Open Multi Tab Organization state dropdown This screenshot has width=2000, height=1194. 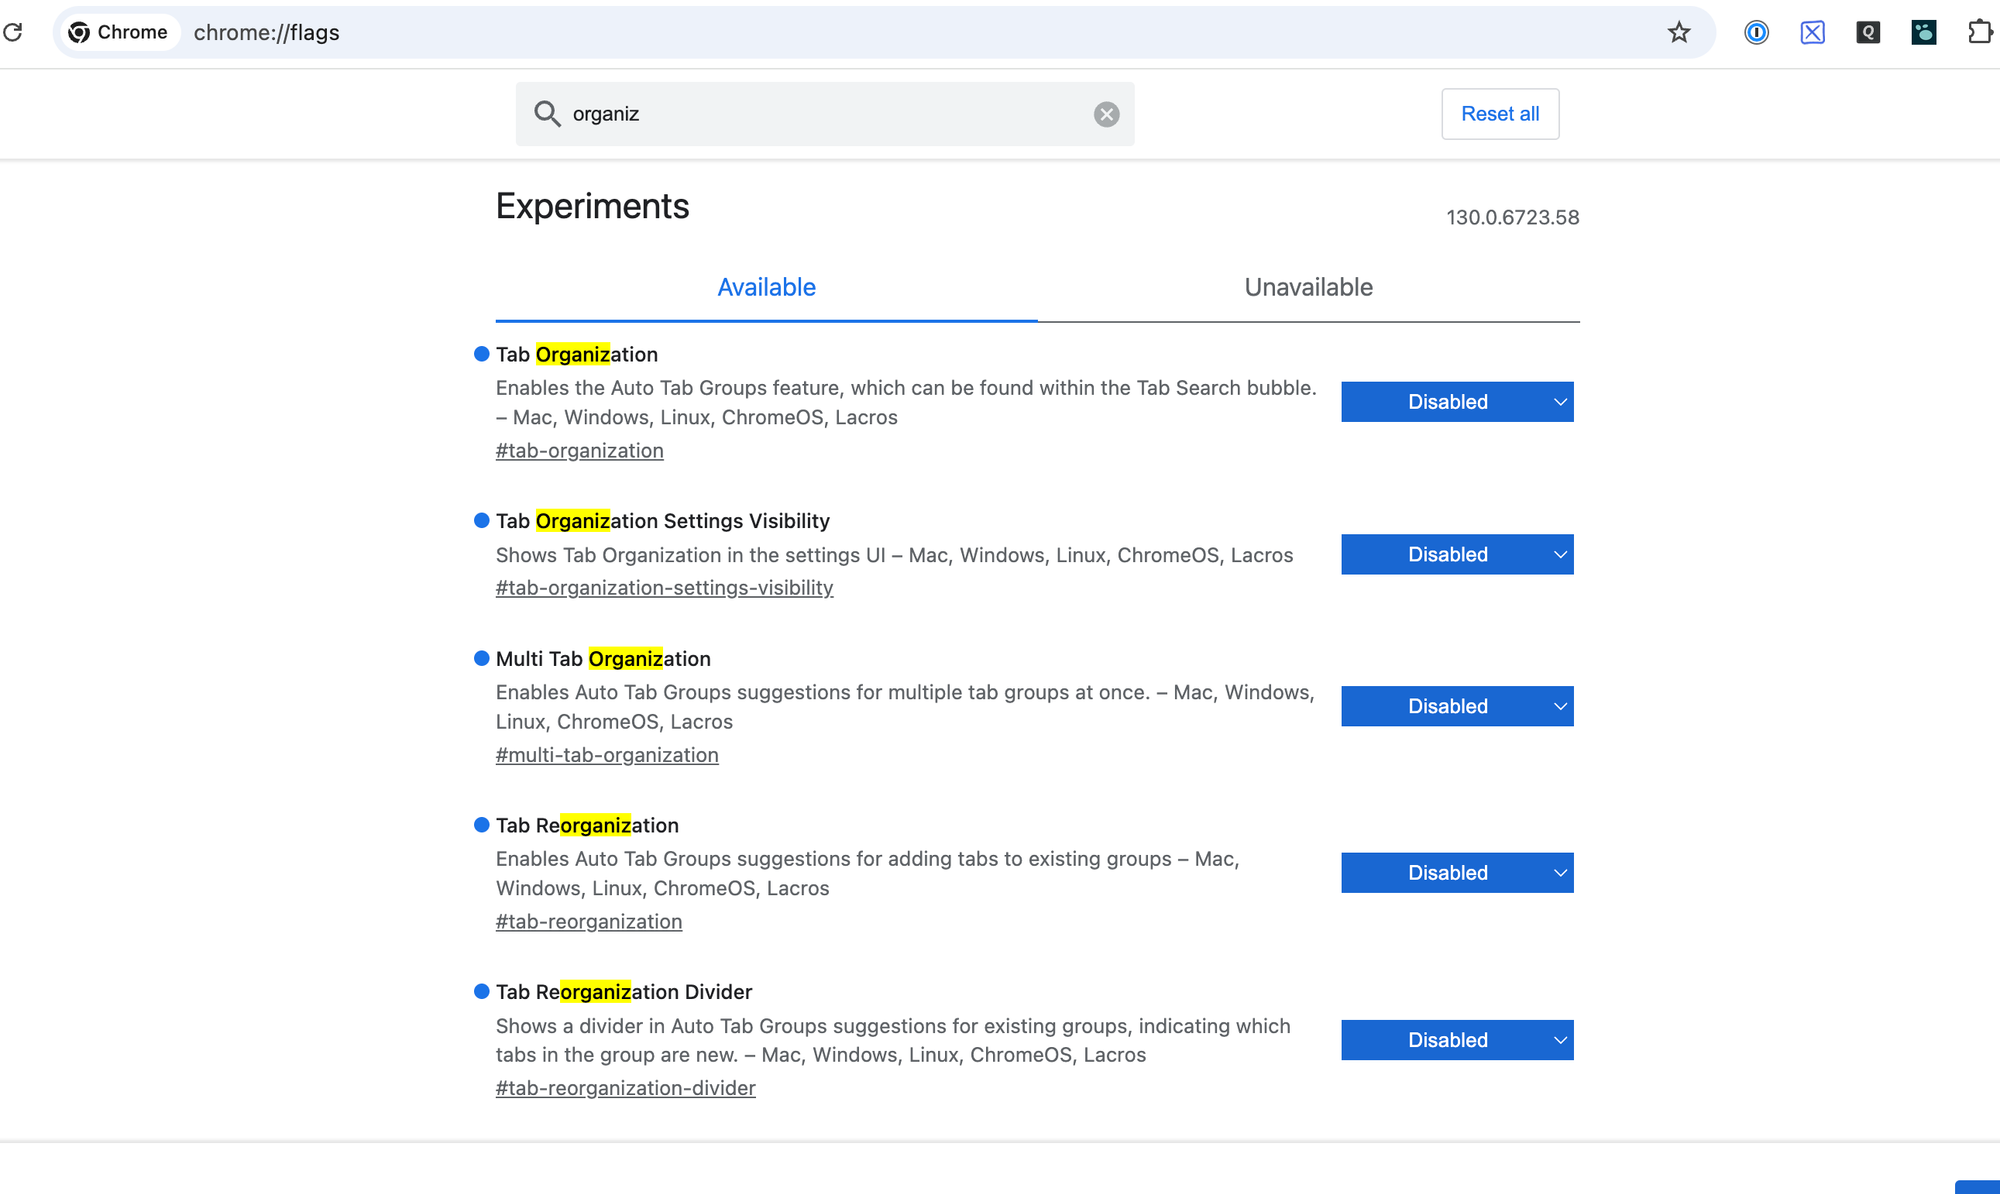[1456, 706]
